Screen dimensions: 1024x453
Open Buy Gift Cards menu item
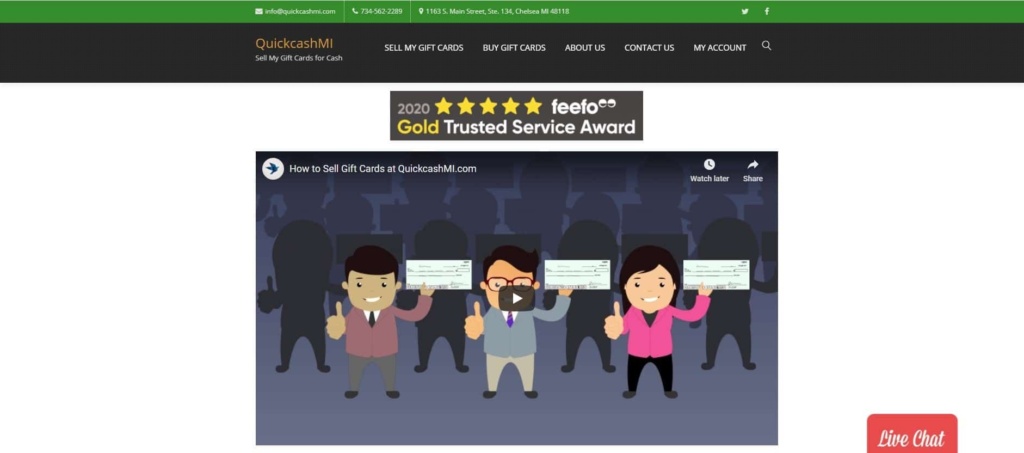[514, 48]
